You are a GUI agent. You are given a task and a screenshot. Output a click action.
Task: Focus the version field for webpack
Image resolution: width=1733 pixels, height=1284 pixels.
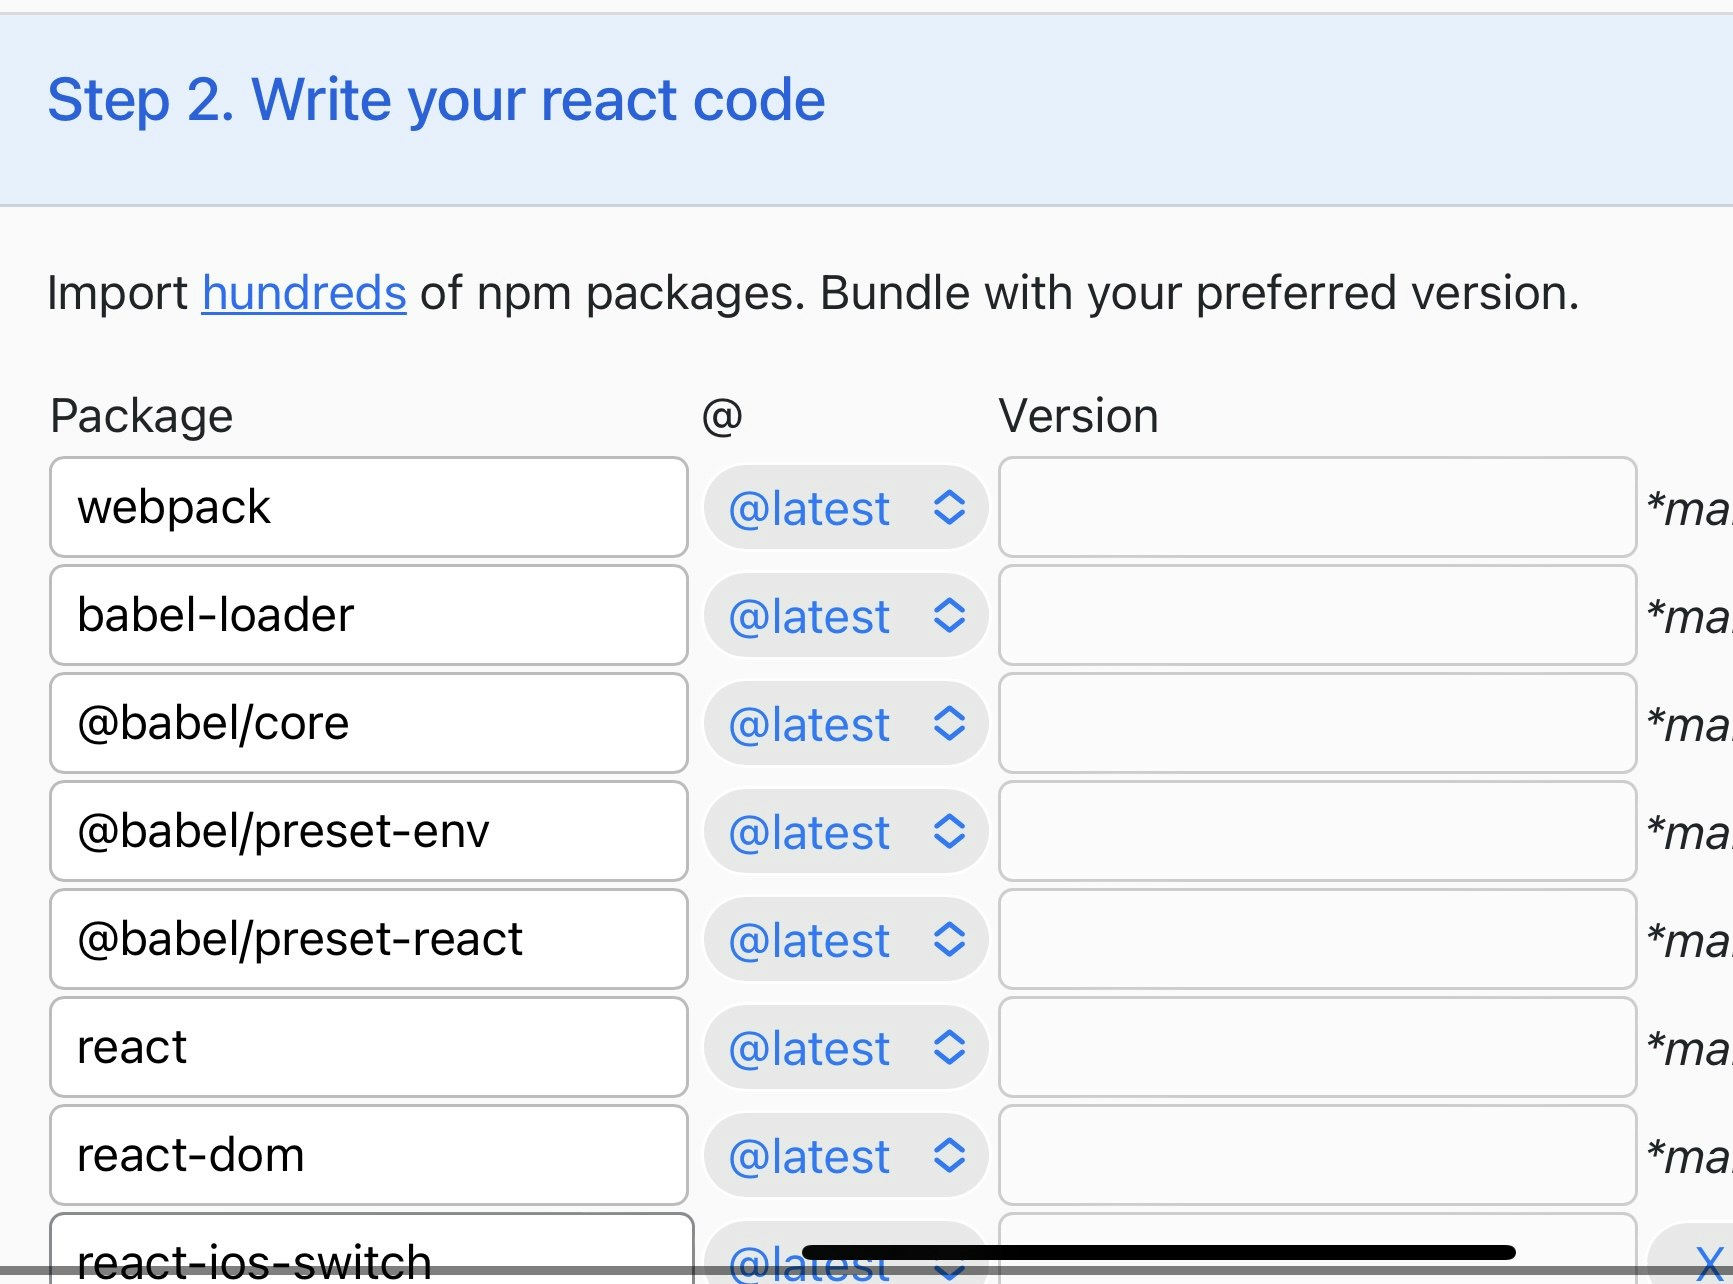(1318, 507)
